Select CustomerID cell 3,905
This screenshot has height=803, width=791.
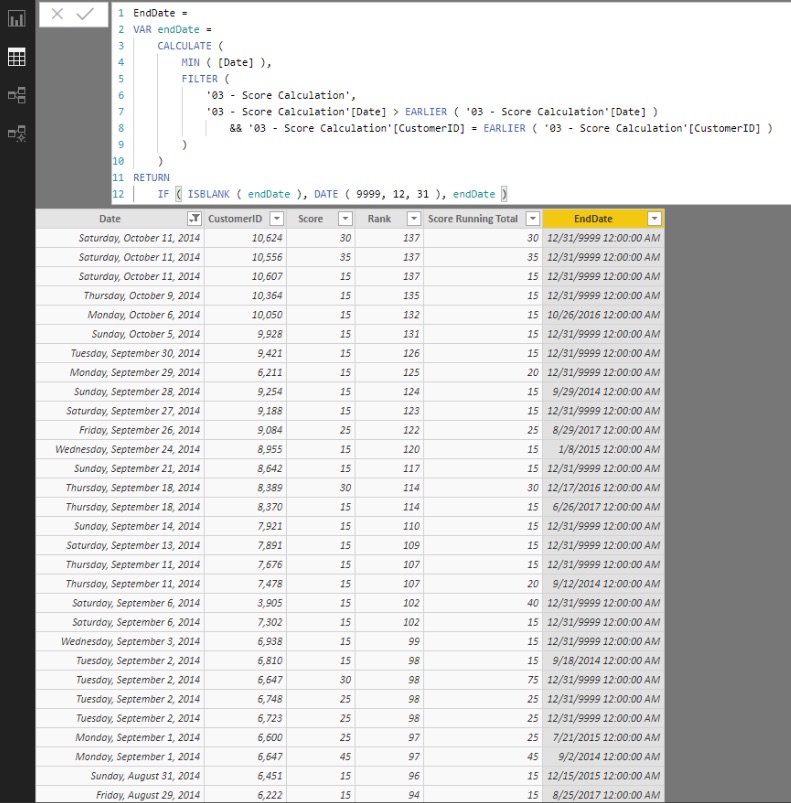point(245,603)
